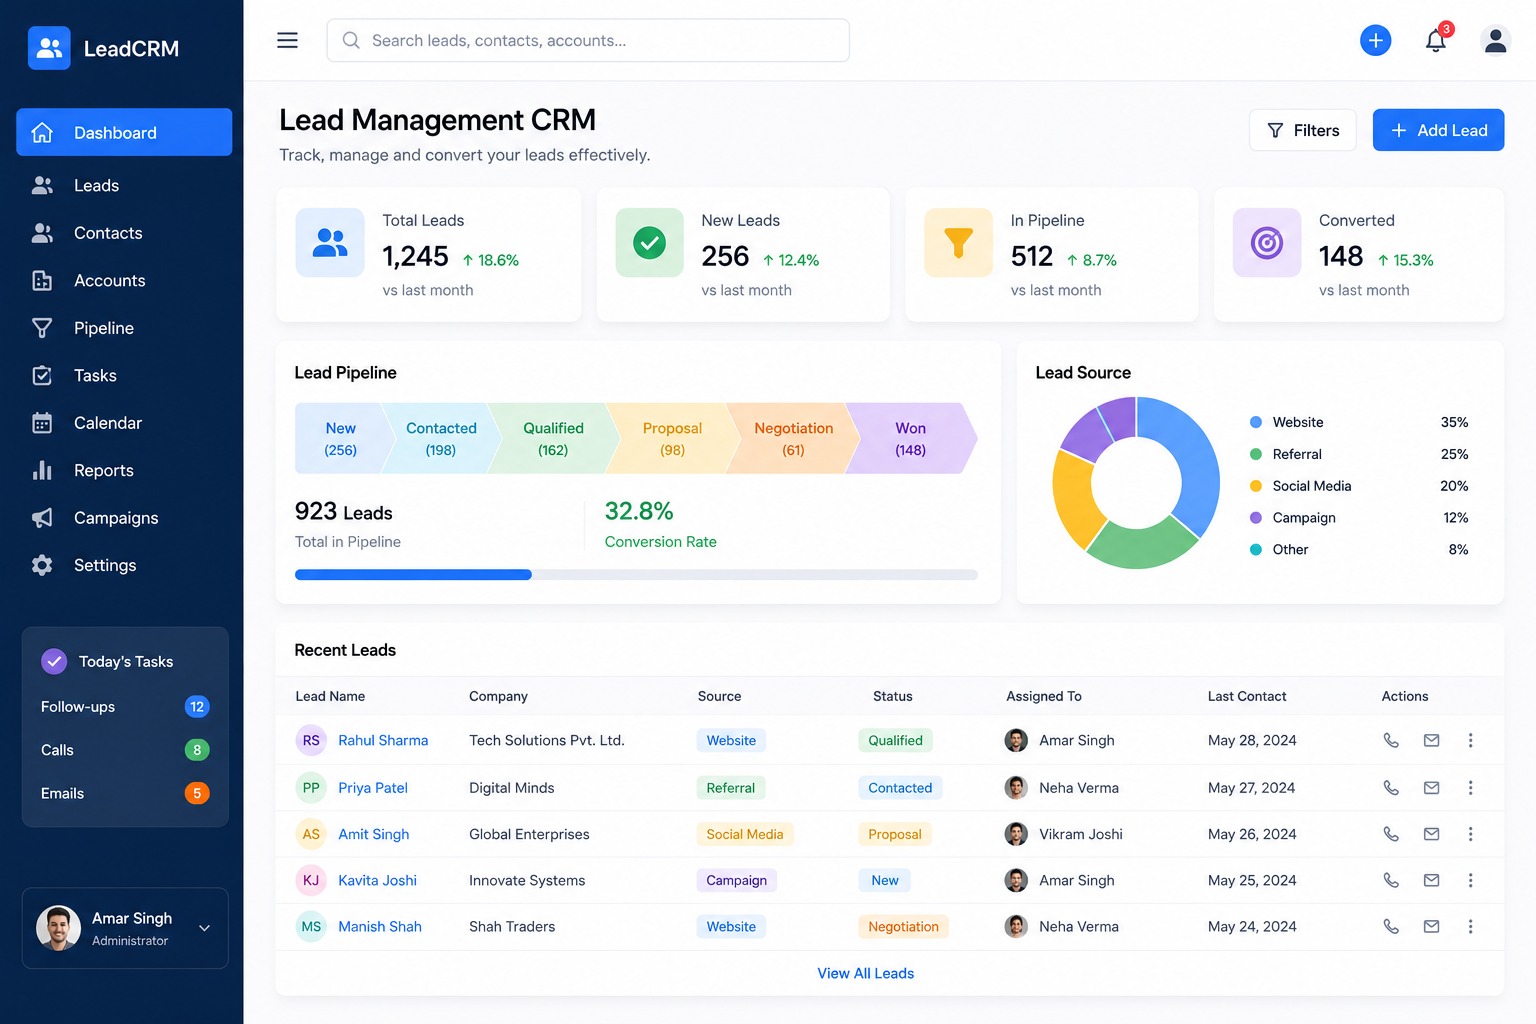Follow the View All Leads link
1536x1024 pixels.
[865, 973]
